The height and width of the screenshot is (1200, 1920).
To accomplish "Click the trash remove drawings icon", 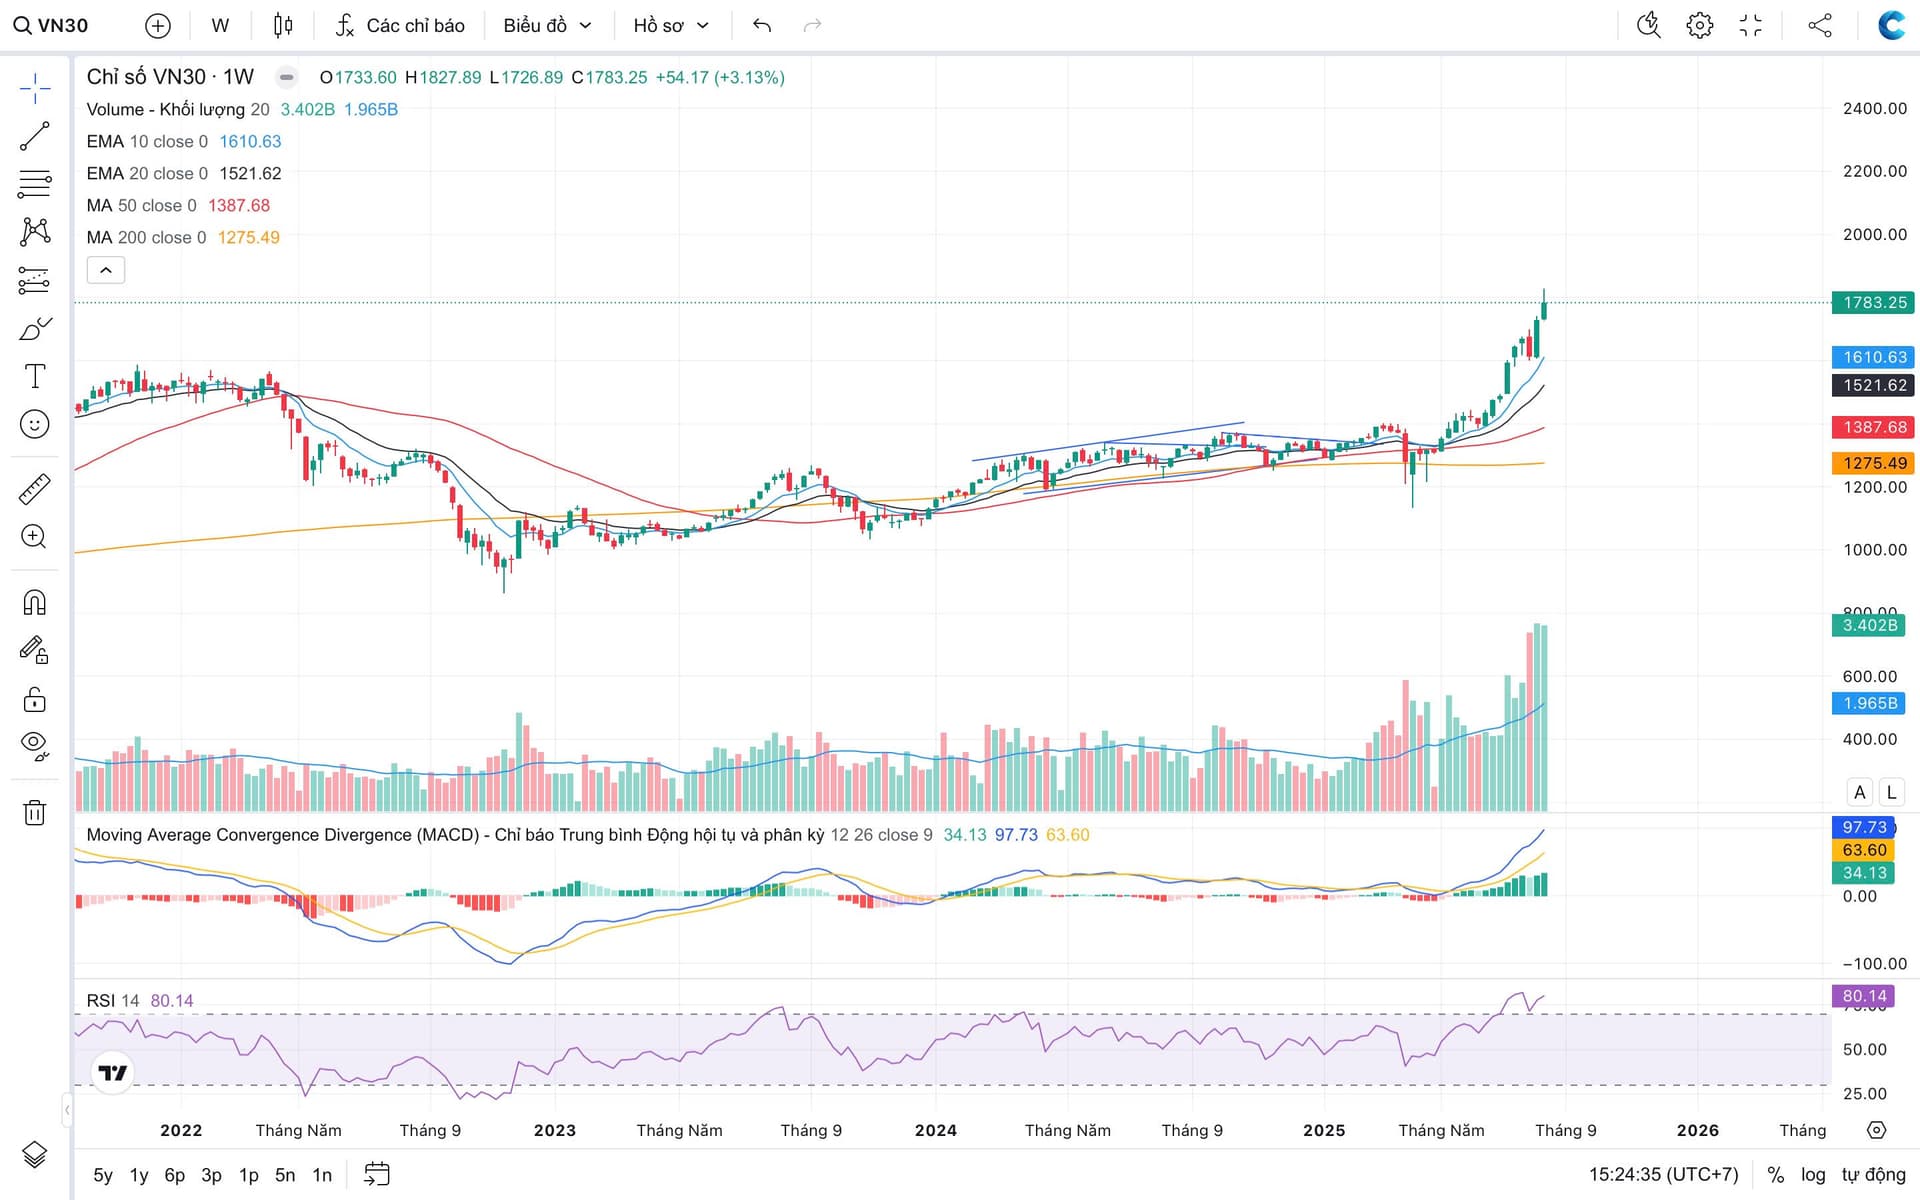I will pyautogui.click(x=34, y=812).
